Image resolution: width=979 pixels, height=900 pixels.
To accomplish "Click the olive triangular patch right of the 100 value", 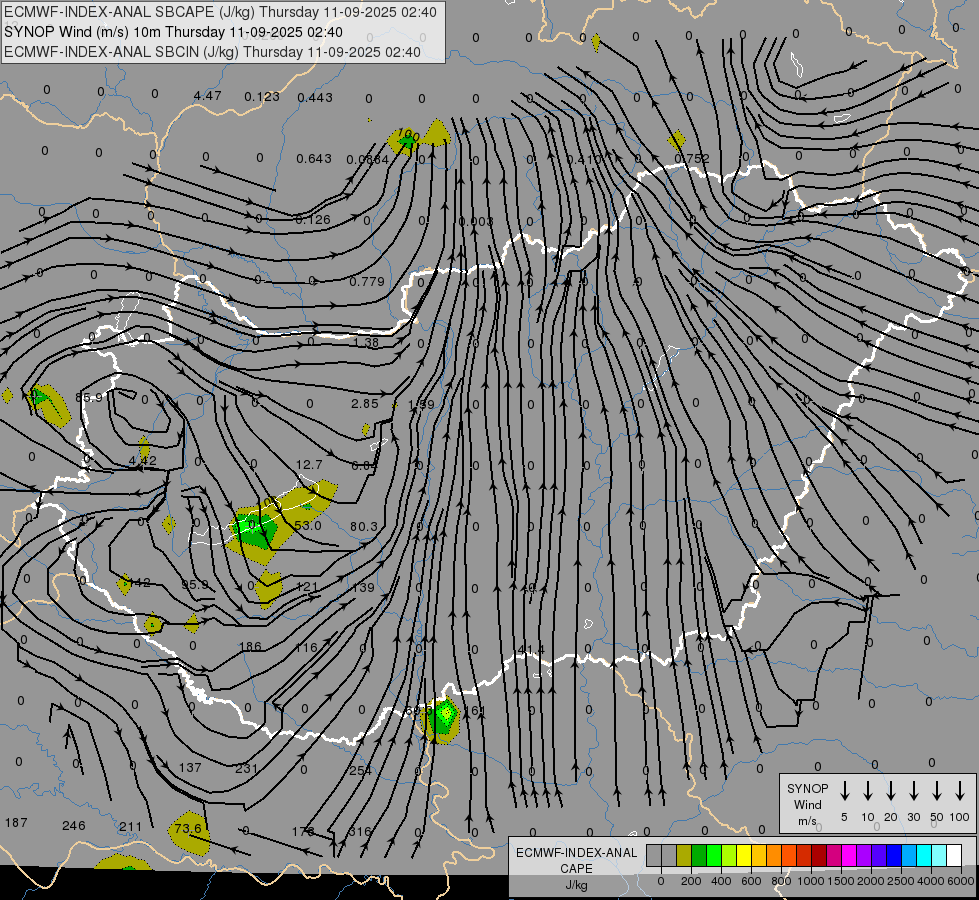I will [437, 134].
